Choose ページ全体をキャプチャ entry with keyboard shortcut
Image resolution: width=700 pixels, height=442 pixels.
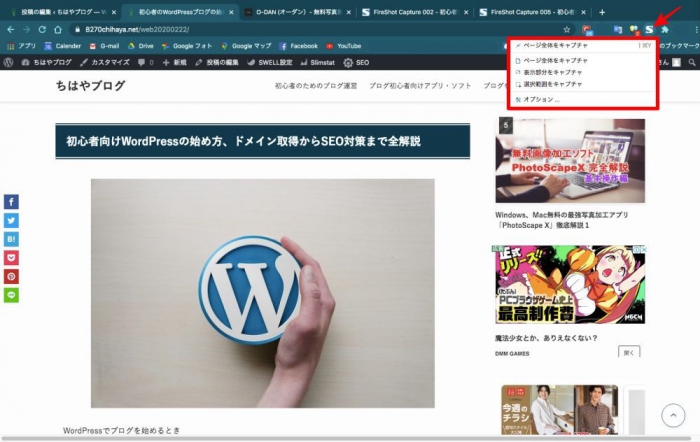[583, 45]
